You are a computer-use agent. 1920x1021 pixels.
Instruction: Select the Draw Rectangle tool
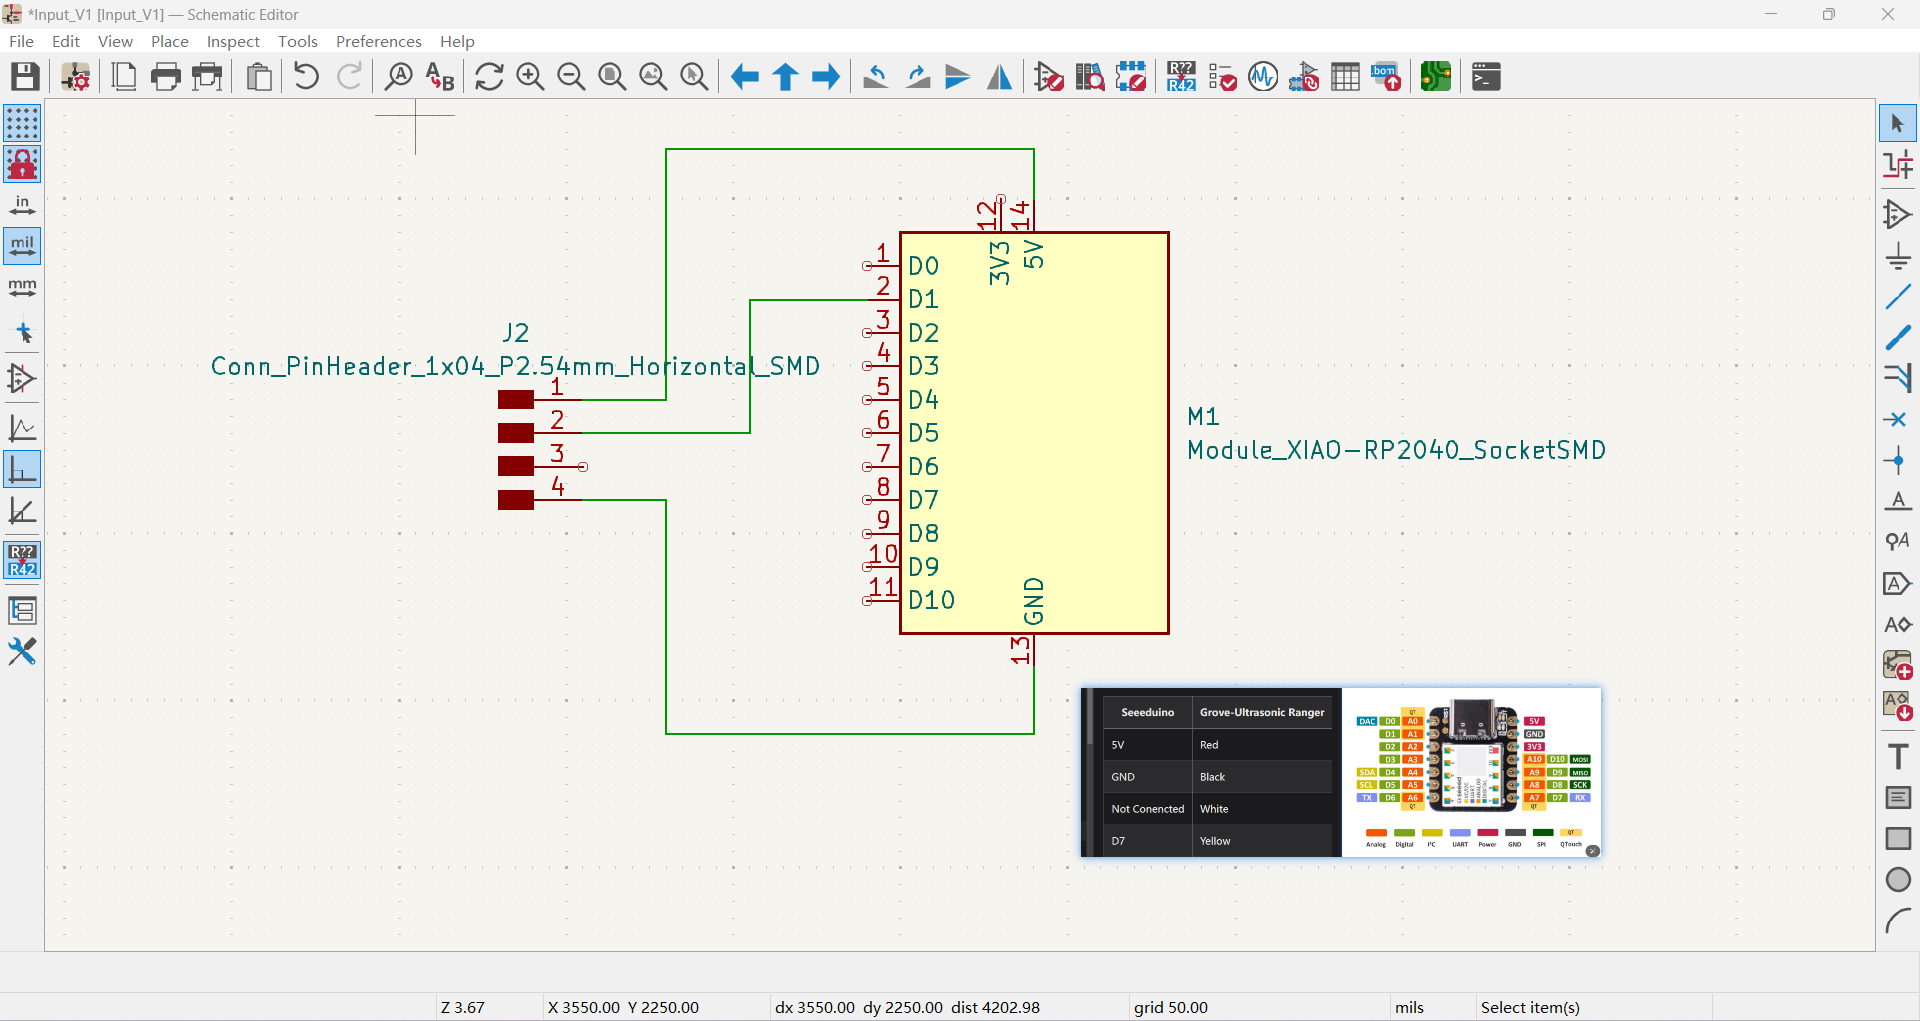pos(1897,838)
